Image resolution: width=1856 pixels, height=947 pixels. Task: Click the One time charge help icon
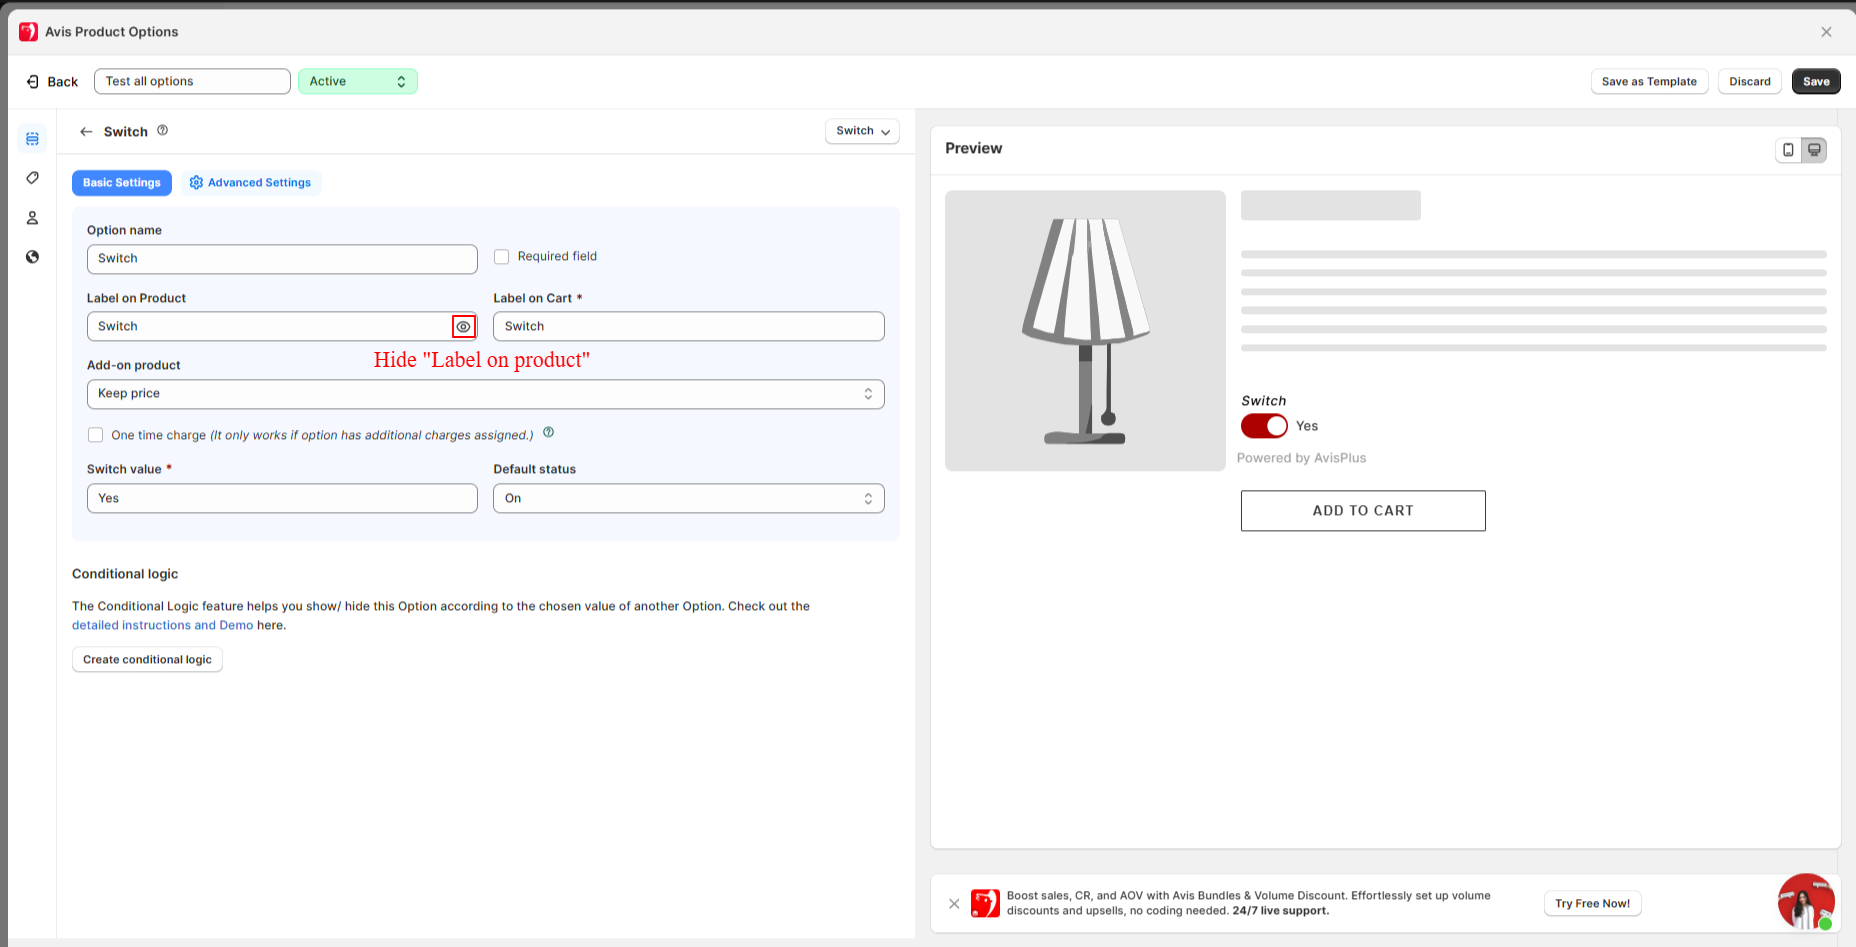tap(548, 433)
